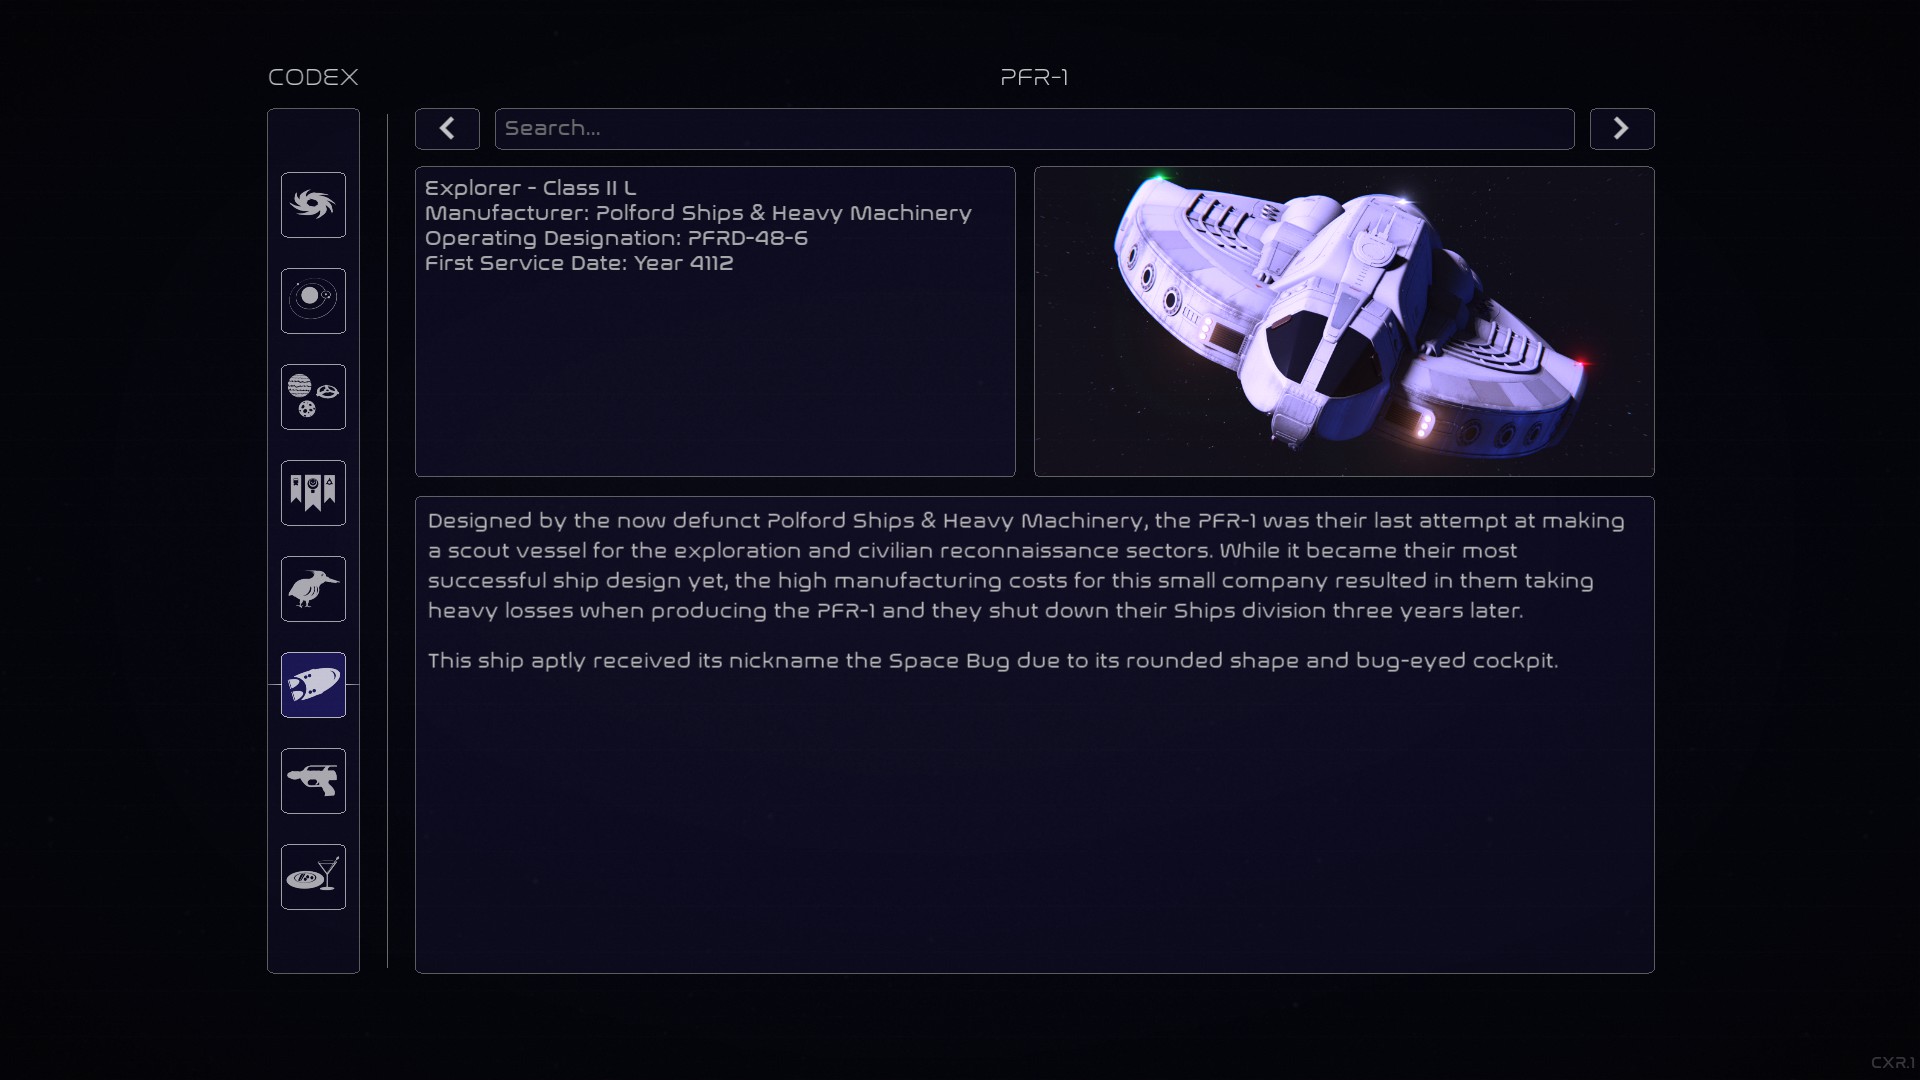Open the ray gun weapons category
This screenshot has width=1920, height=1080.
pyautogui.click(x=313, y=781)
